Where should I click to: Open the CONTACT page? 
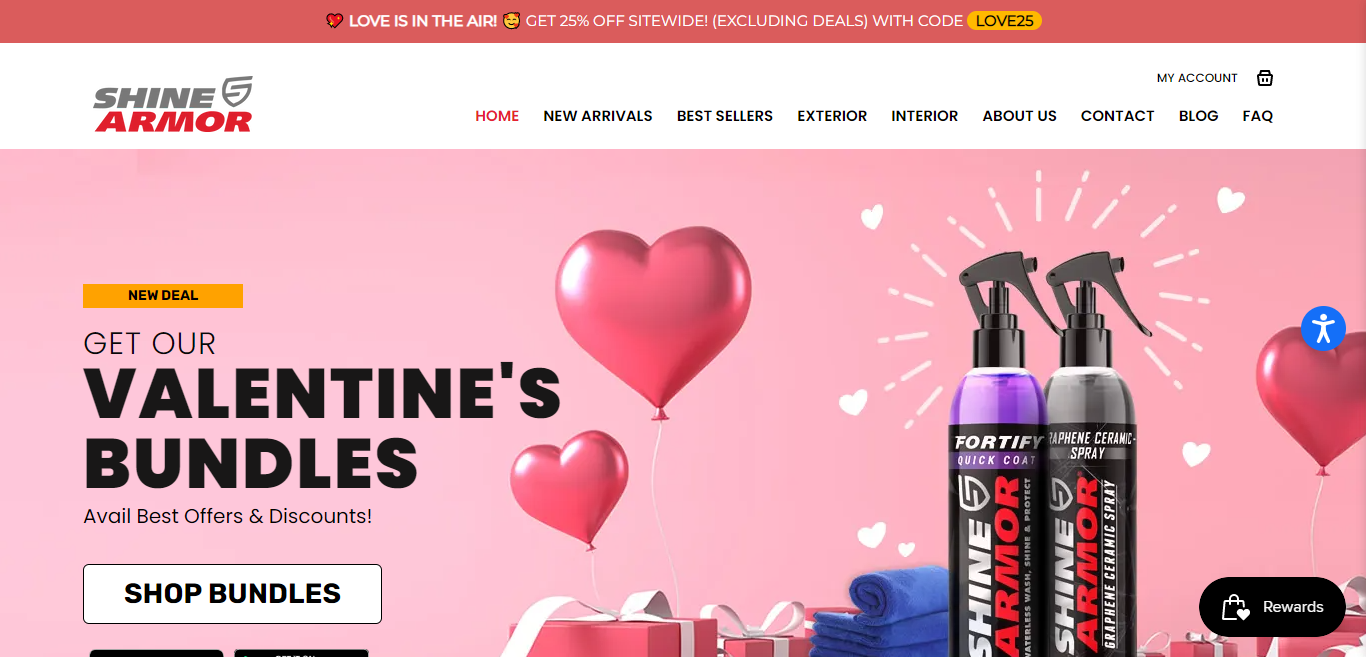1118,116
